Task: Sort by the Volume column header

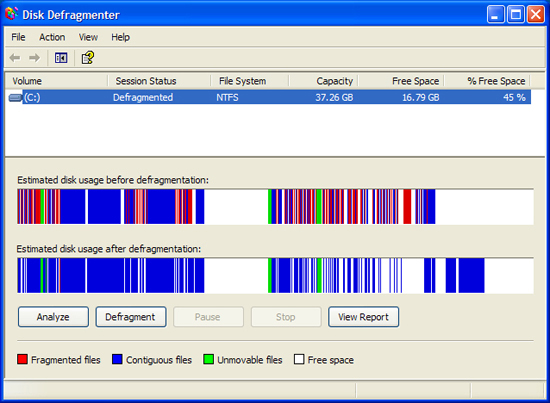Action: [57, 81]
